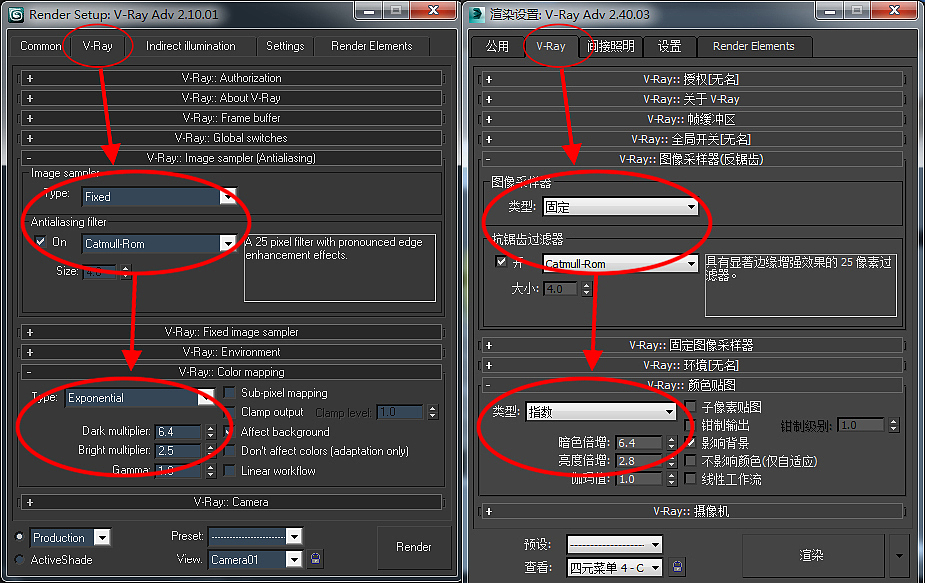
Task: Open the Production render mode dropdown
Action: (x=70, y=538)
